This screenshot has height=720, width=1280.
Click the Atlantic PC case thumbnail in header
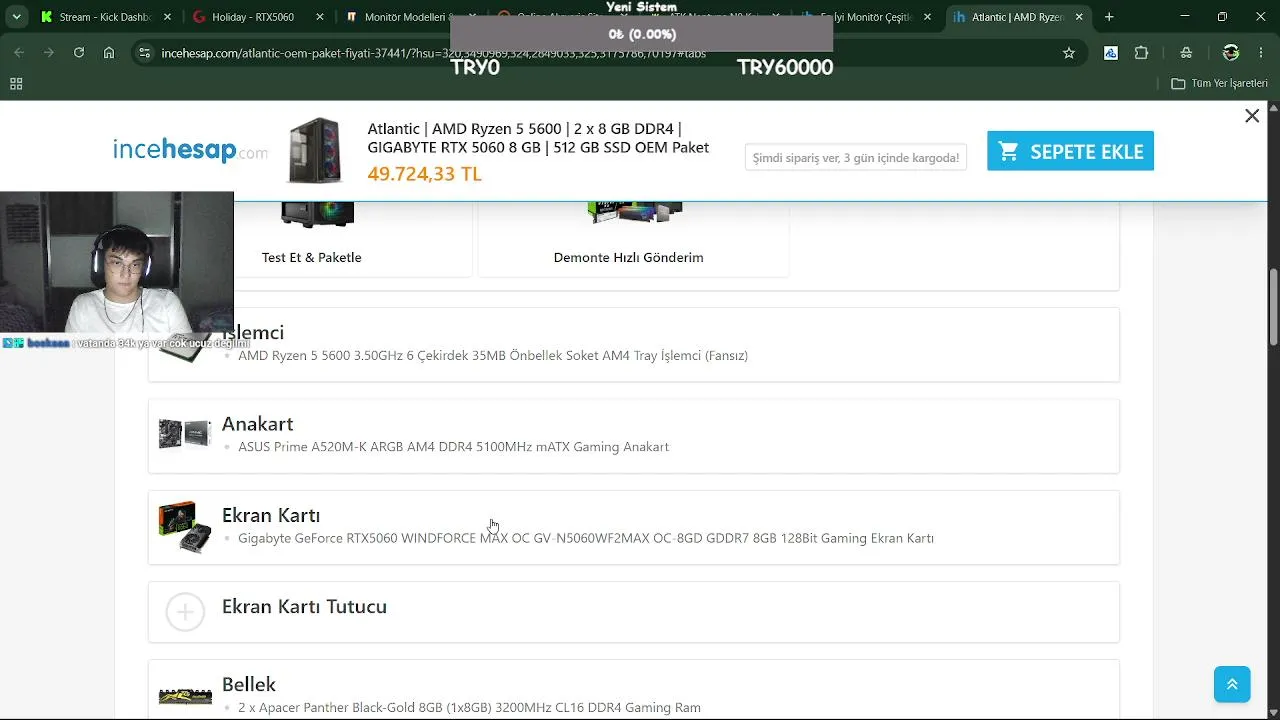pos(314,151)
